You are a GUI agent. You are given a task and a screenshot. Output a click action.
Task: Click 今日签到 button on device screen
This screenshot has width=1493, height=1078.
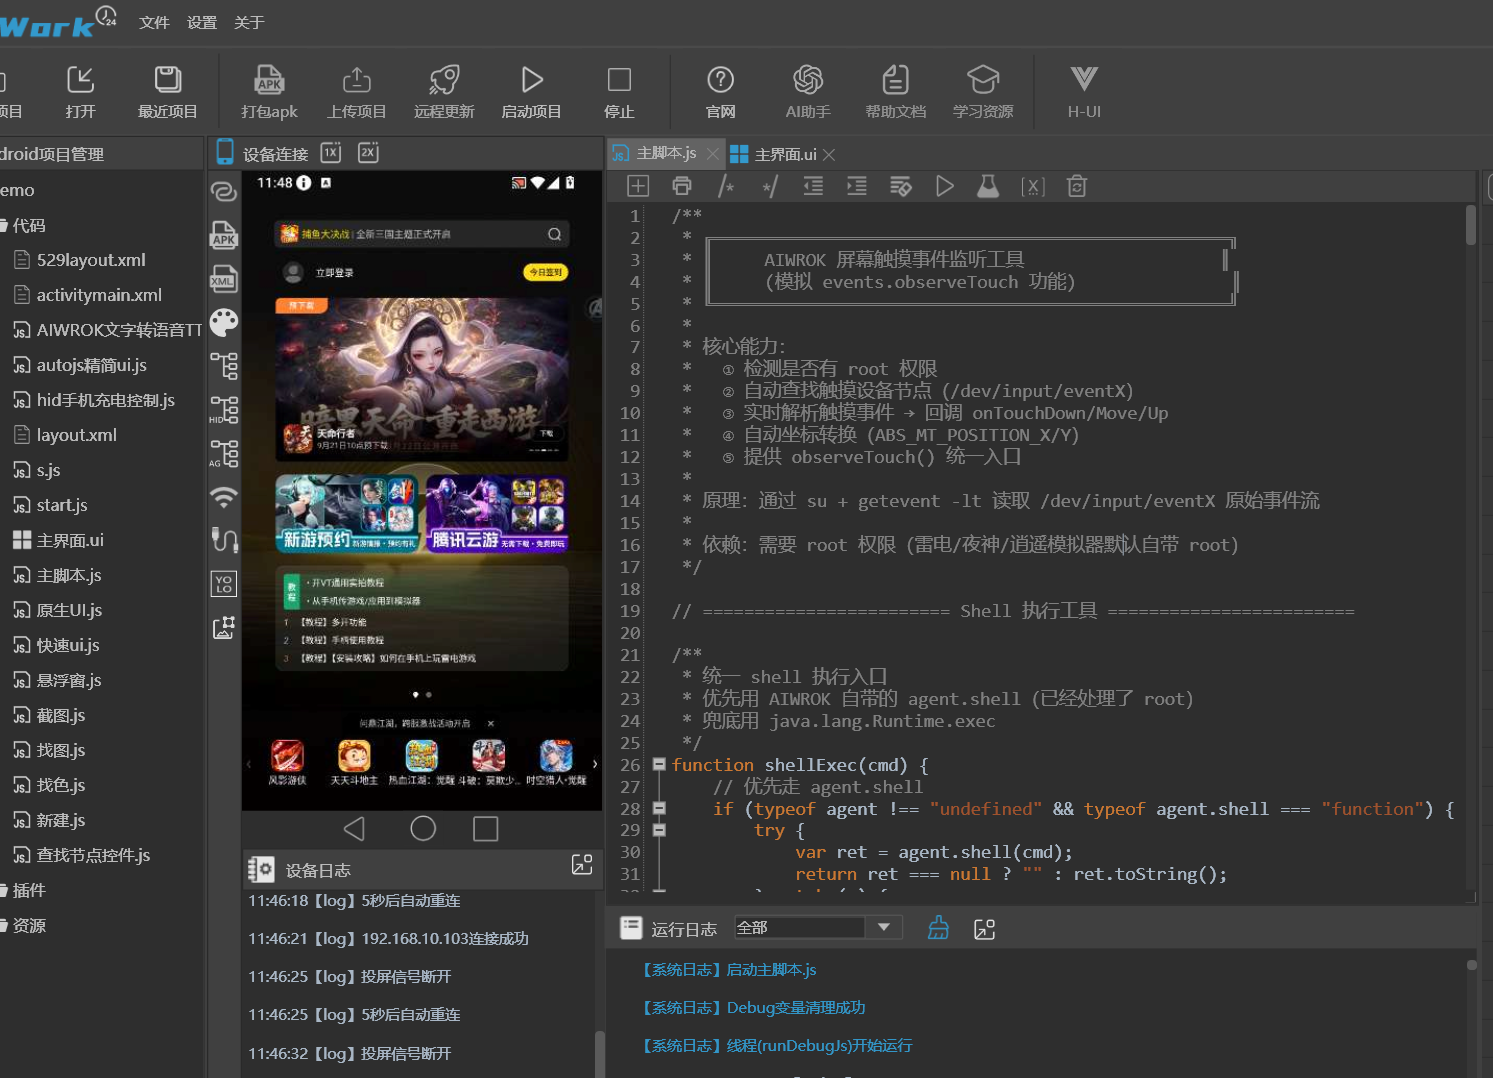[x=545, y=272]
